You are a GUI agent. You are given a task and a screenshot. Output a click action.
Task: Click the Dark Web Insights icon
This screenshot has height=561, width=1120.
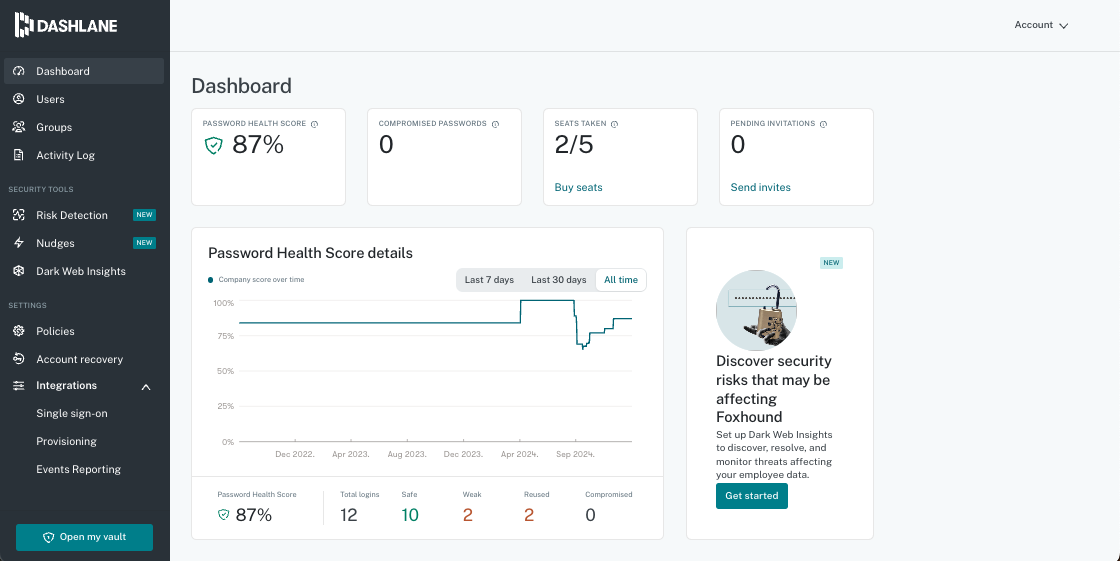point(18,271)
